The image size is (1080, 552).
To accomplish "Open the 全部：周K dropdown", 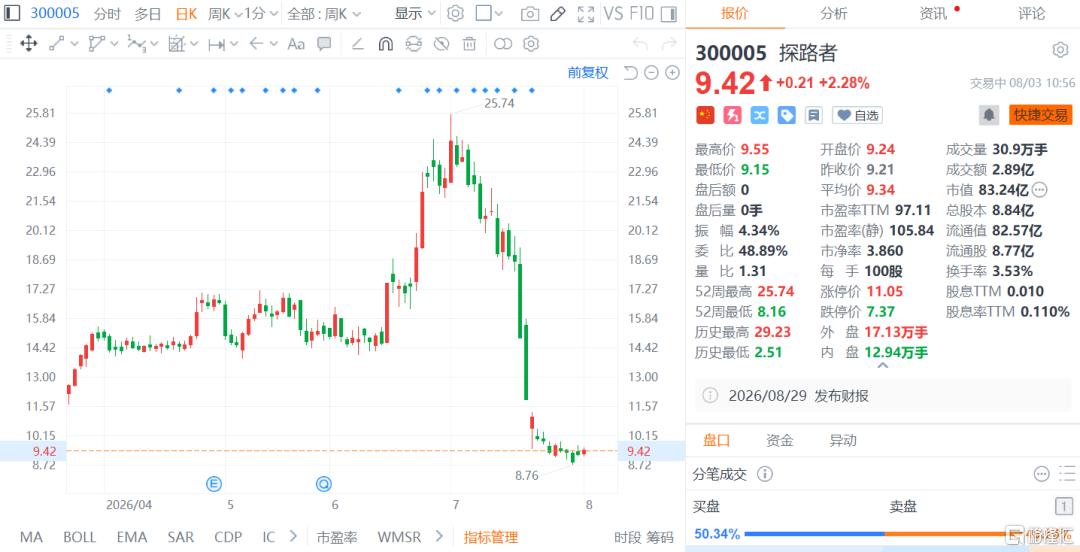I will [324, 13].
